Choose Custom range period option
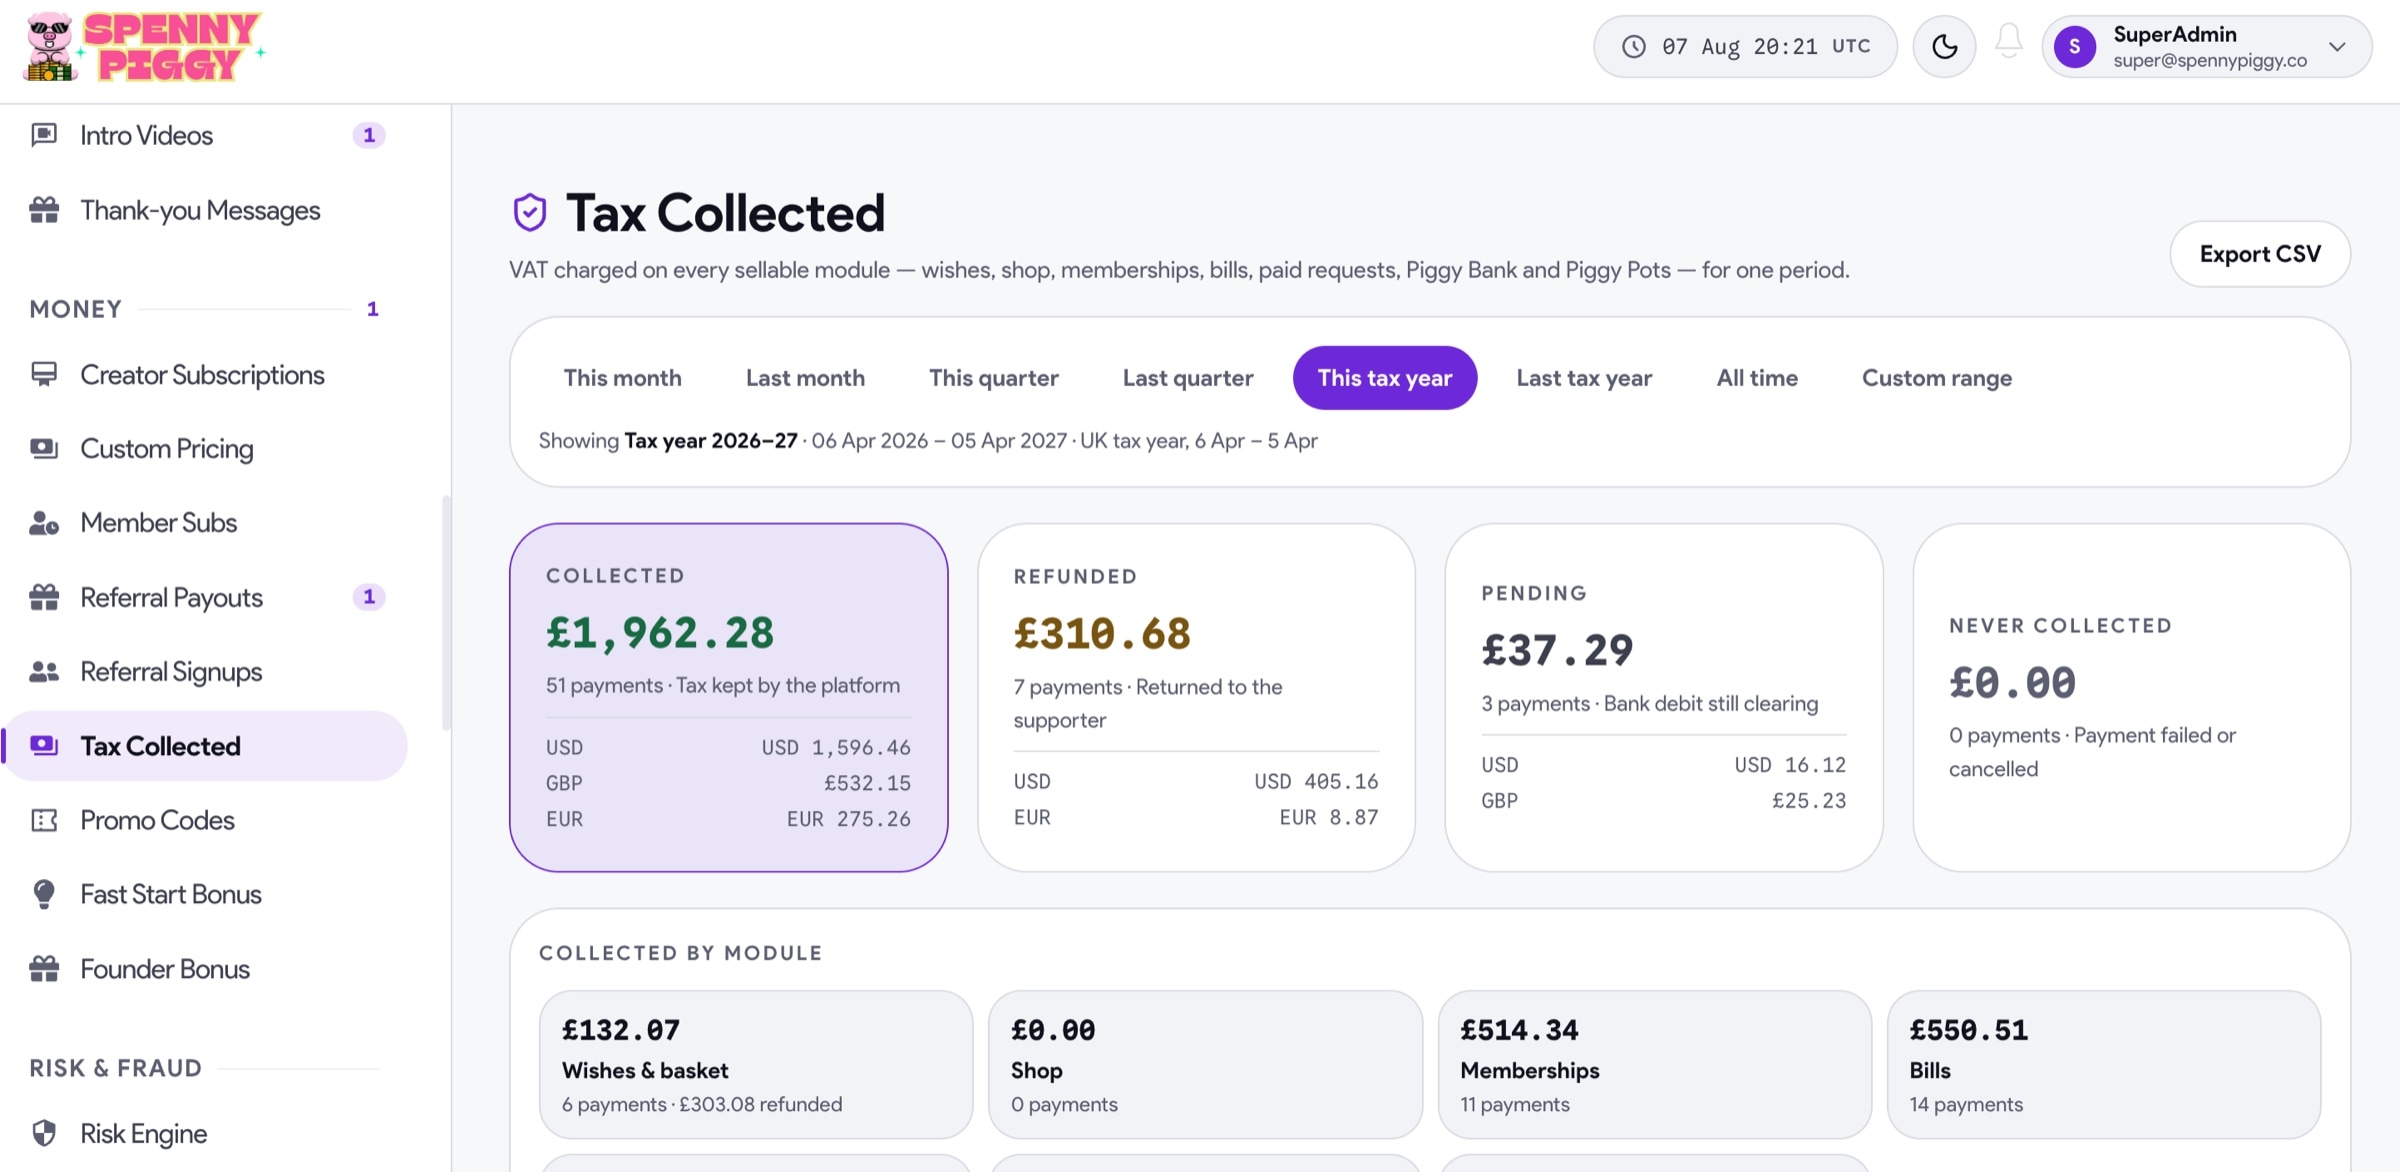The height and width of the screenshot is (1172, 2400). click(1936, 378)
